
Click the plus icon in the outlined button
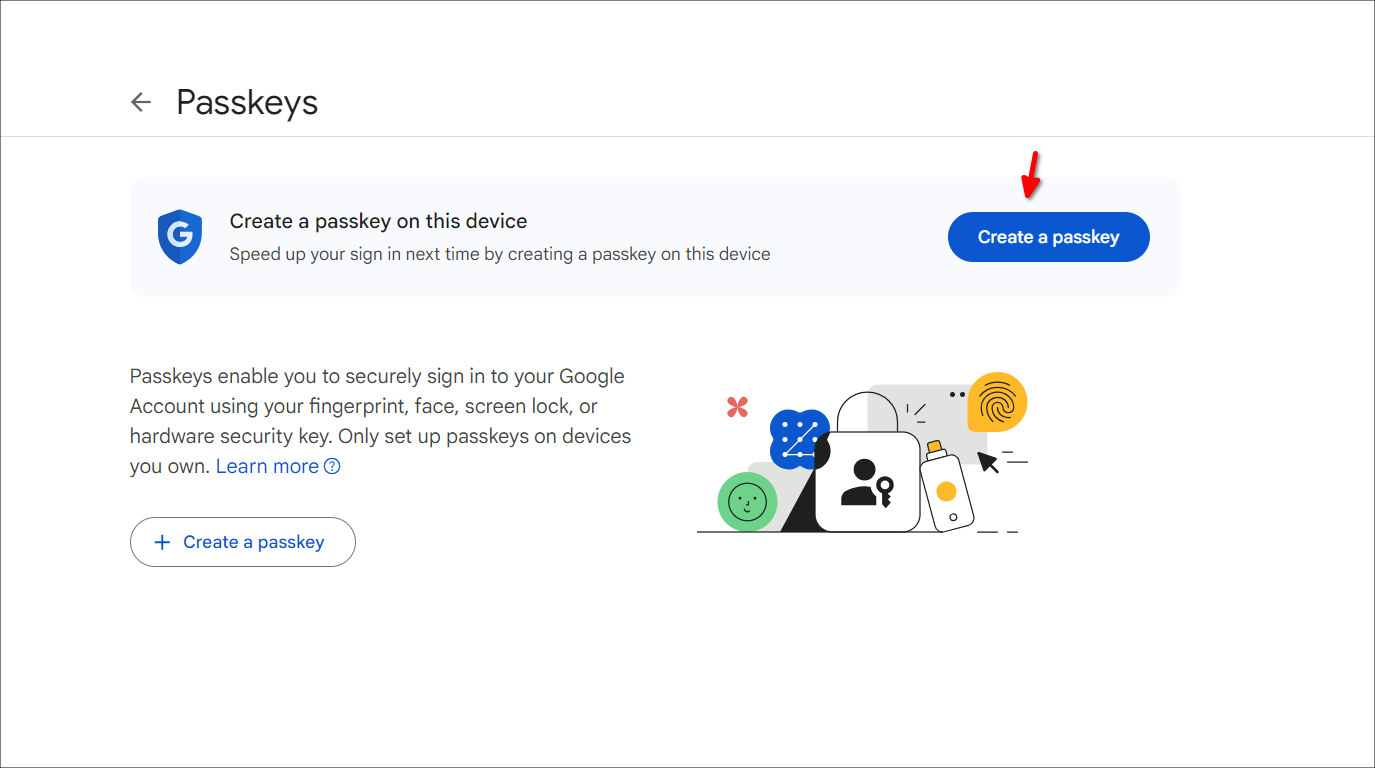tap(162, 541)
